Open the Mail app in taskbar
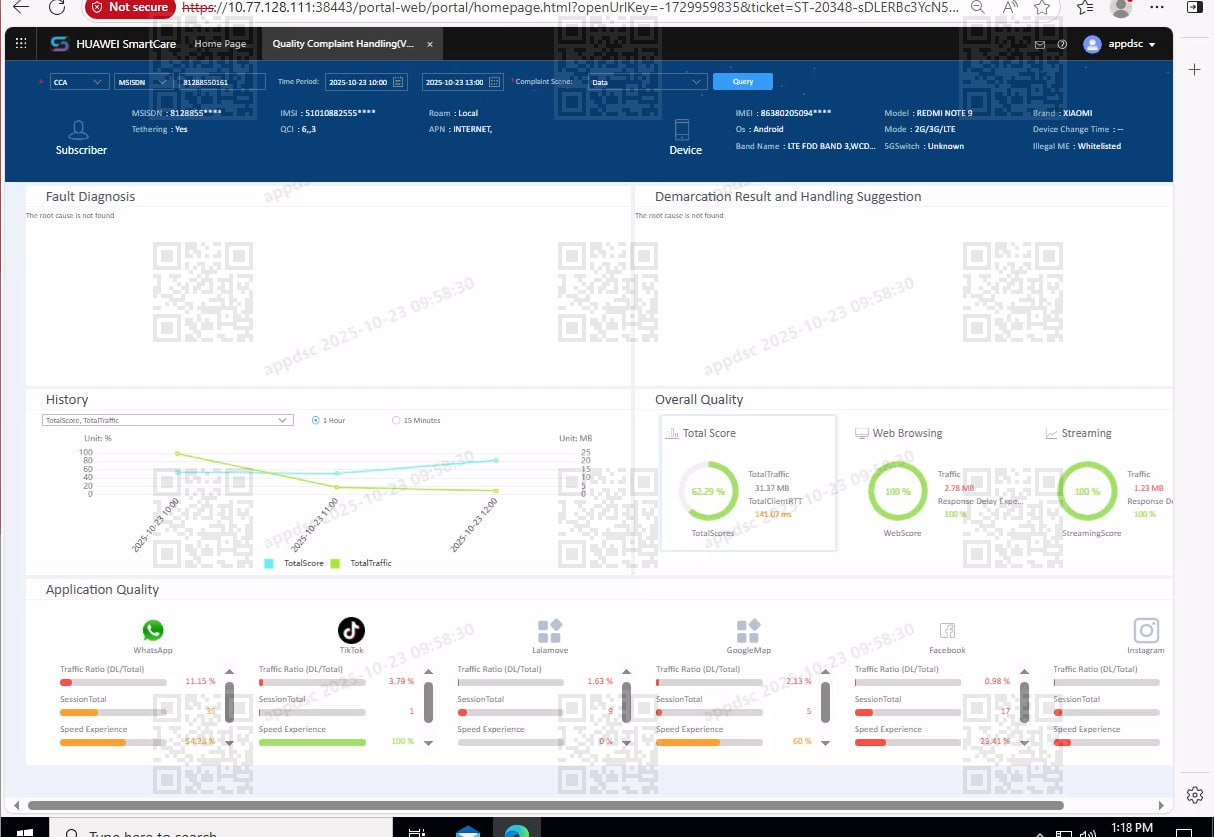1214x837 pixels. tap(468, 831)
